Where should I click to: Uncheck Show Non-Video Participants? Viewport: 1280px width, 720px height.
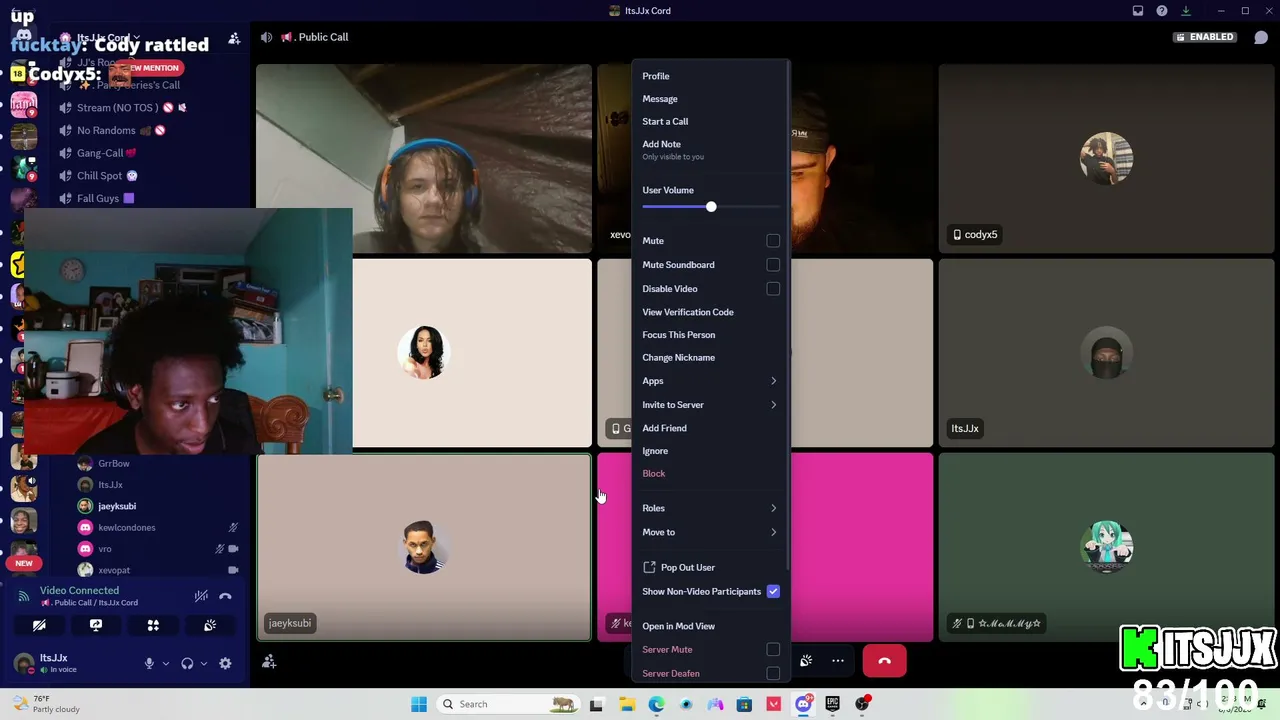[x=773, y=592]
